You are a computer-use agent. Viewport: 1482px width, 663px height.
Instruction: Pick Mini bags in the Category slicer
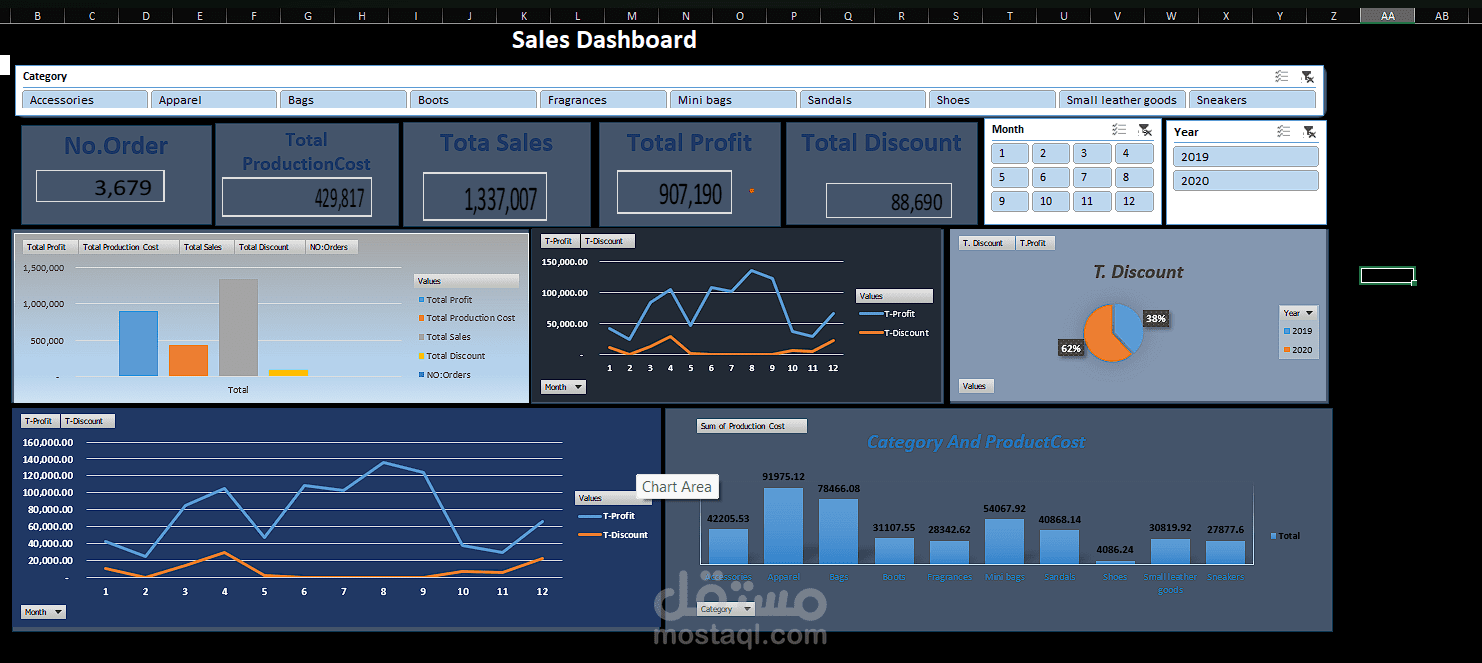tap(733, 100)
